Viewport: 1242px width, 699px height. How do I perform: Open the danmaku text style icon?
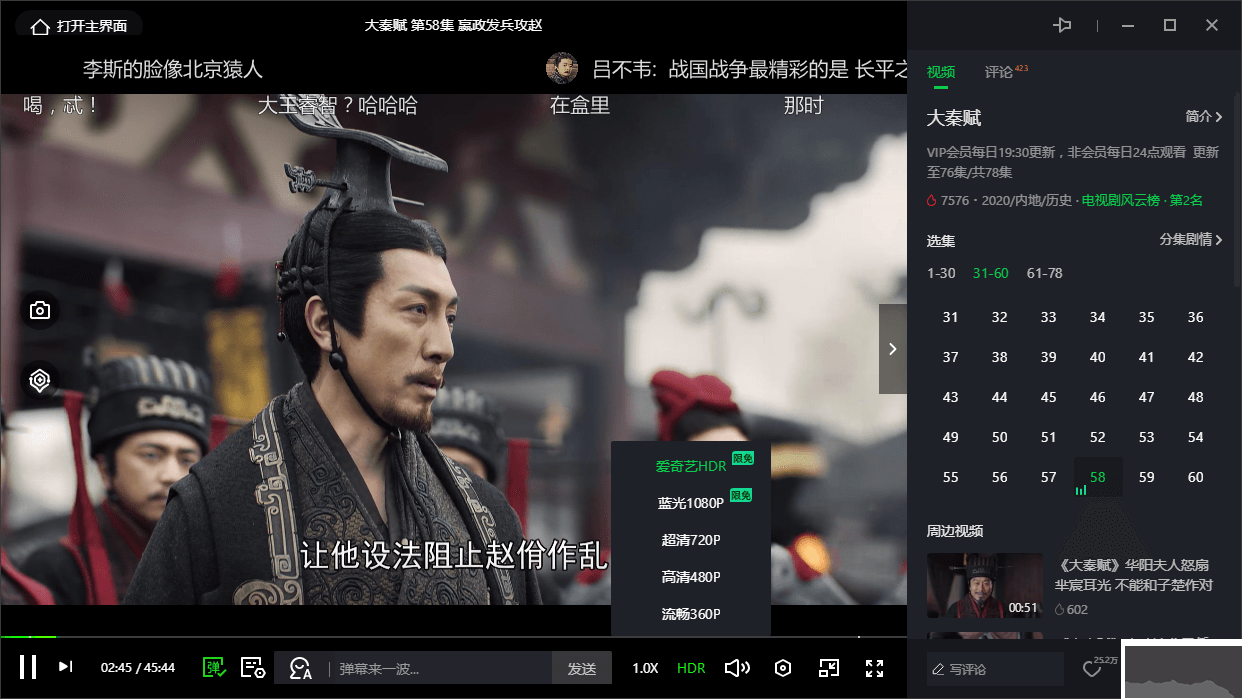(300, 668)
